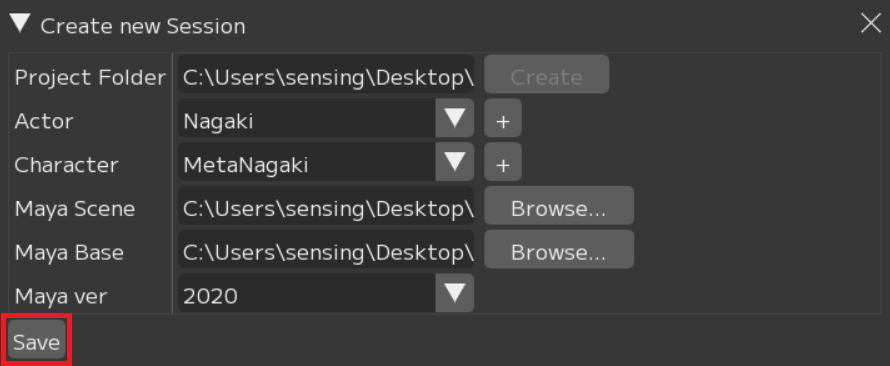Save the new session
The width and height of the screenshot is (890, 366).
[37, 339]
